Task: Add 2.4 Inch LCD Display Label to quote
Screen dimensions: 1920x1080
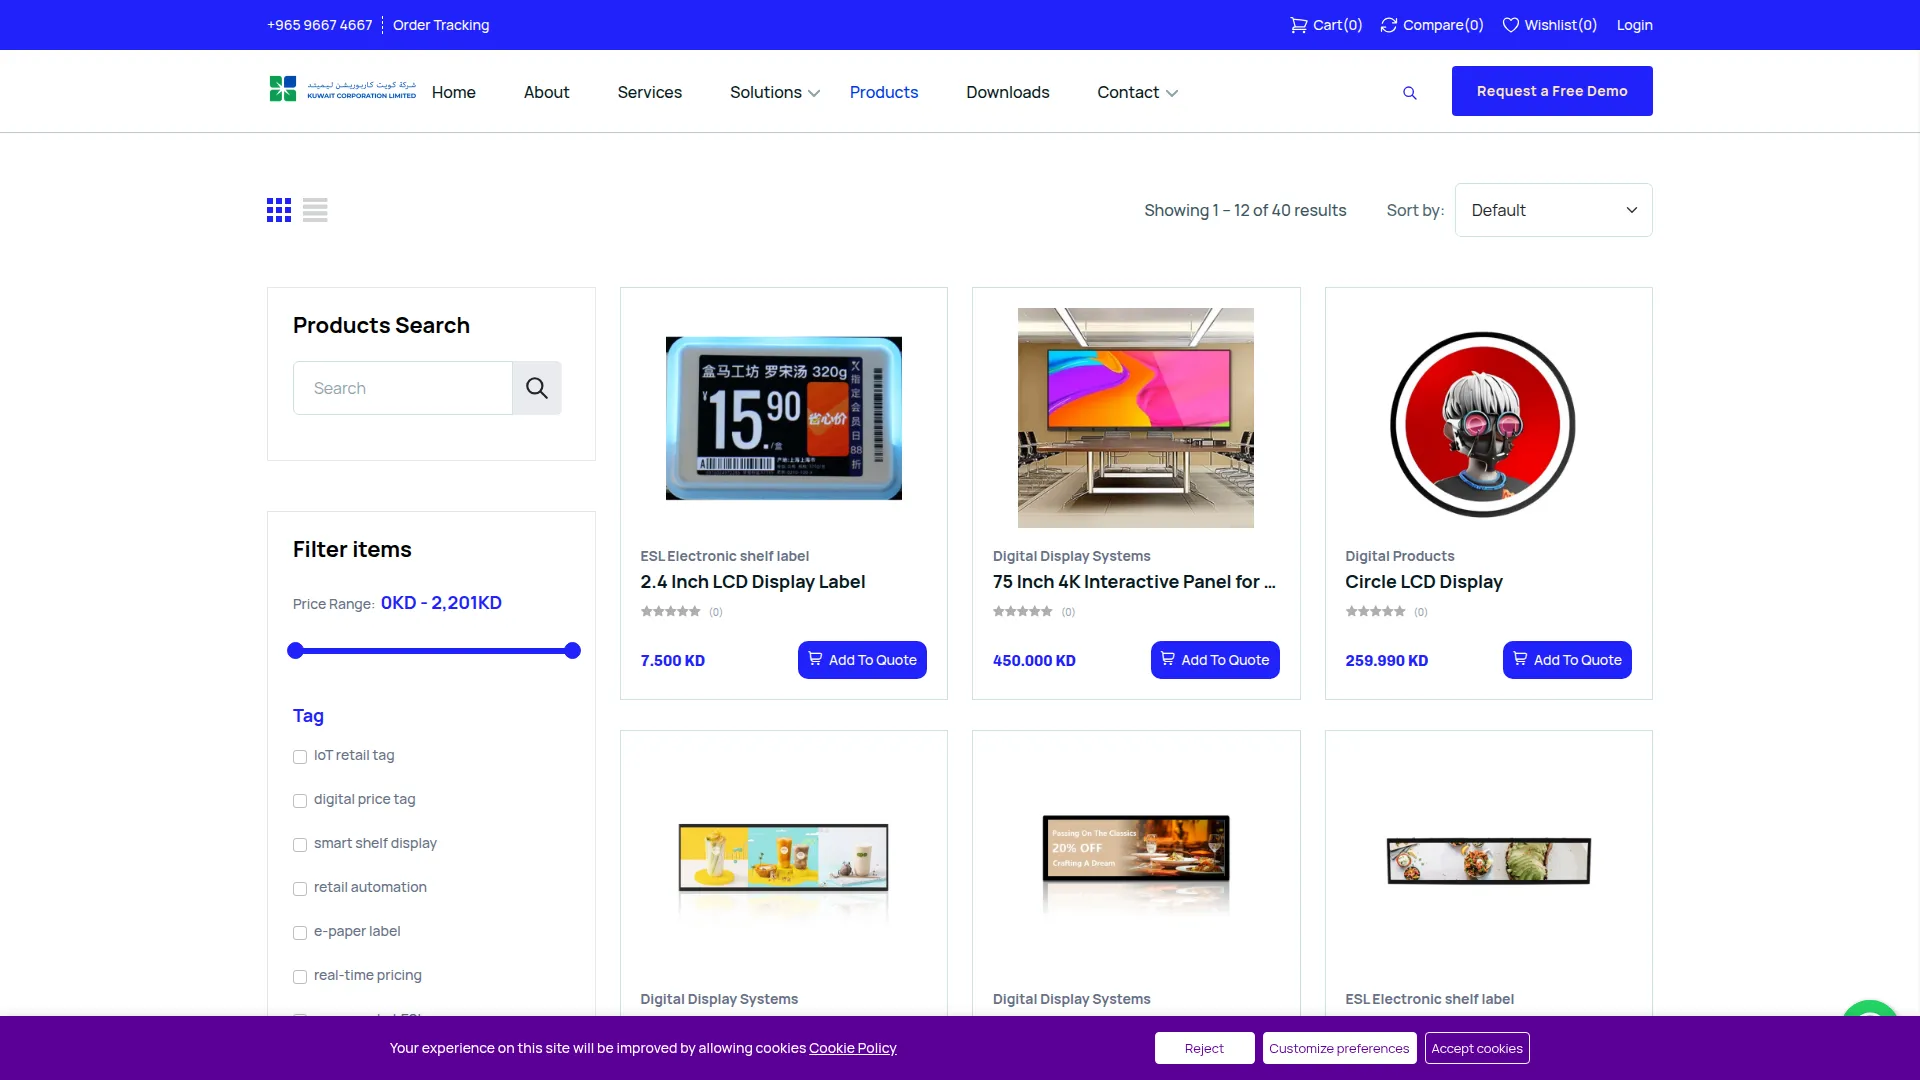Action: [862, 660]
